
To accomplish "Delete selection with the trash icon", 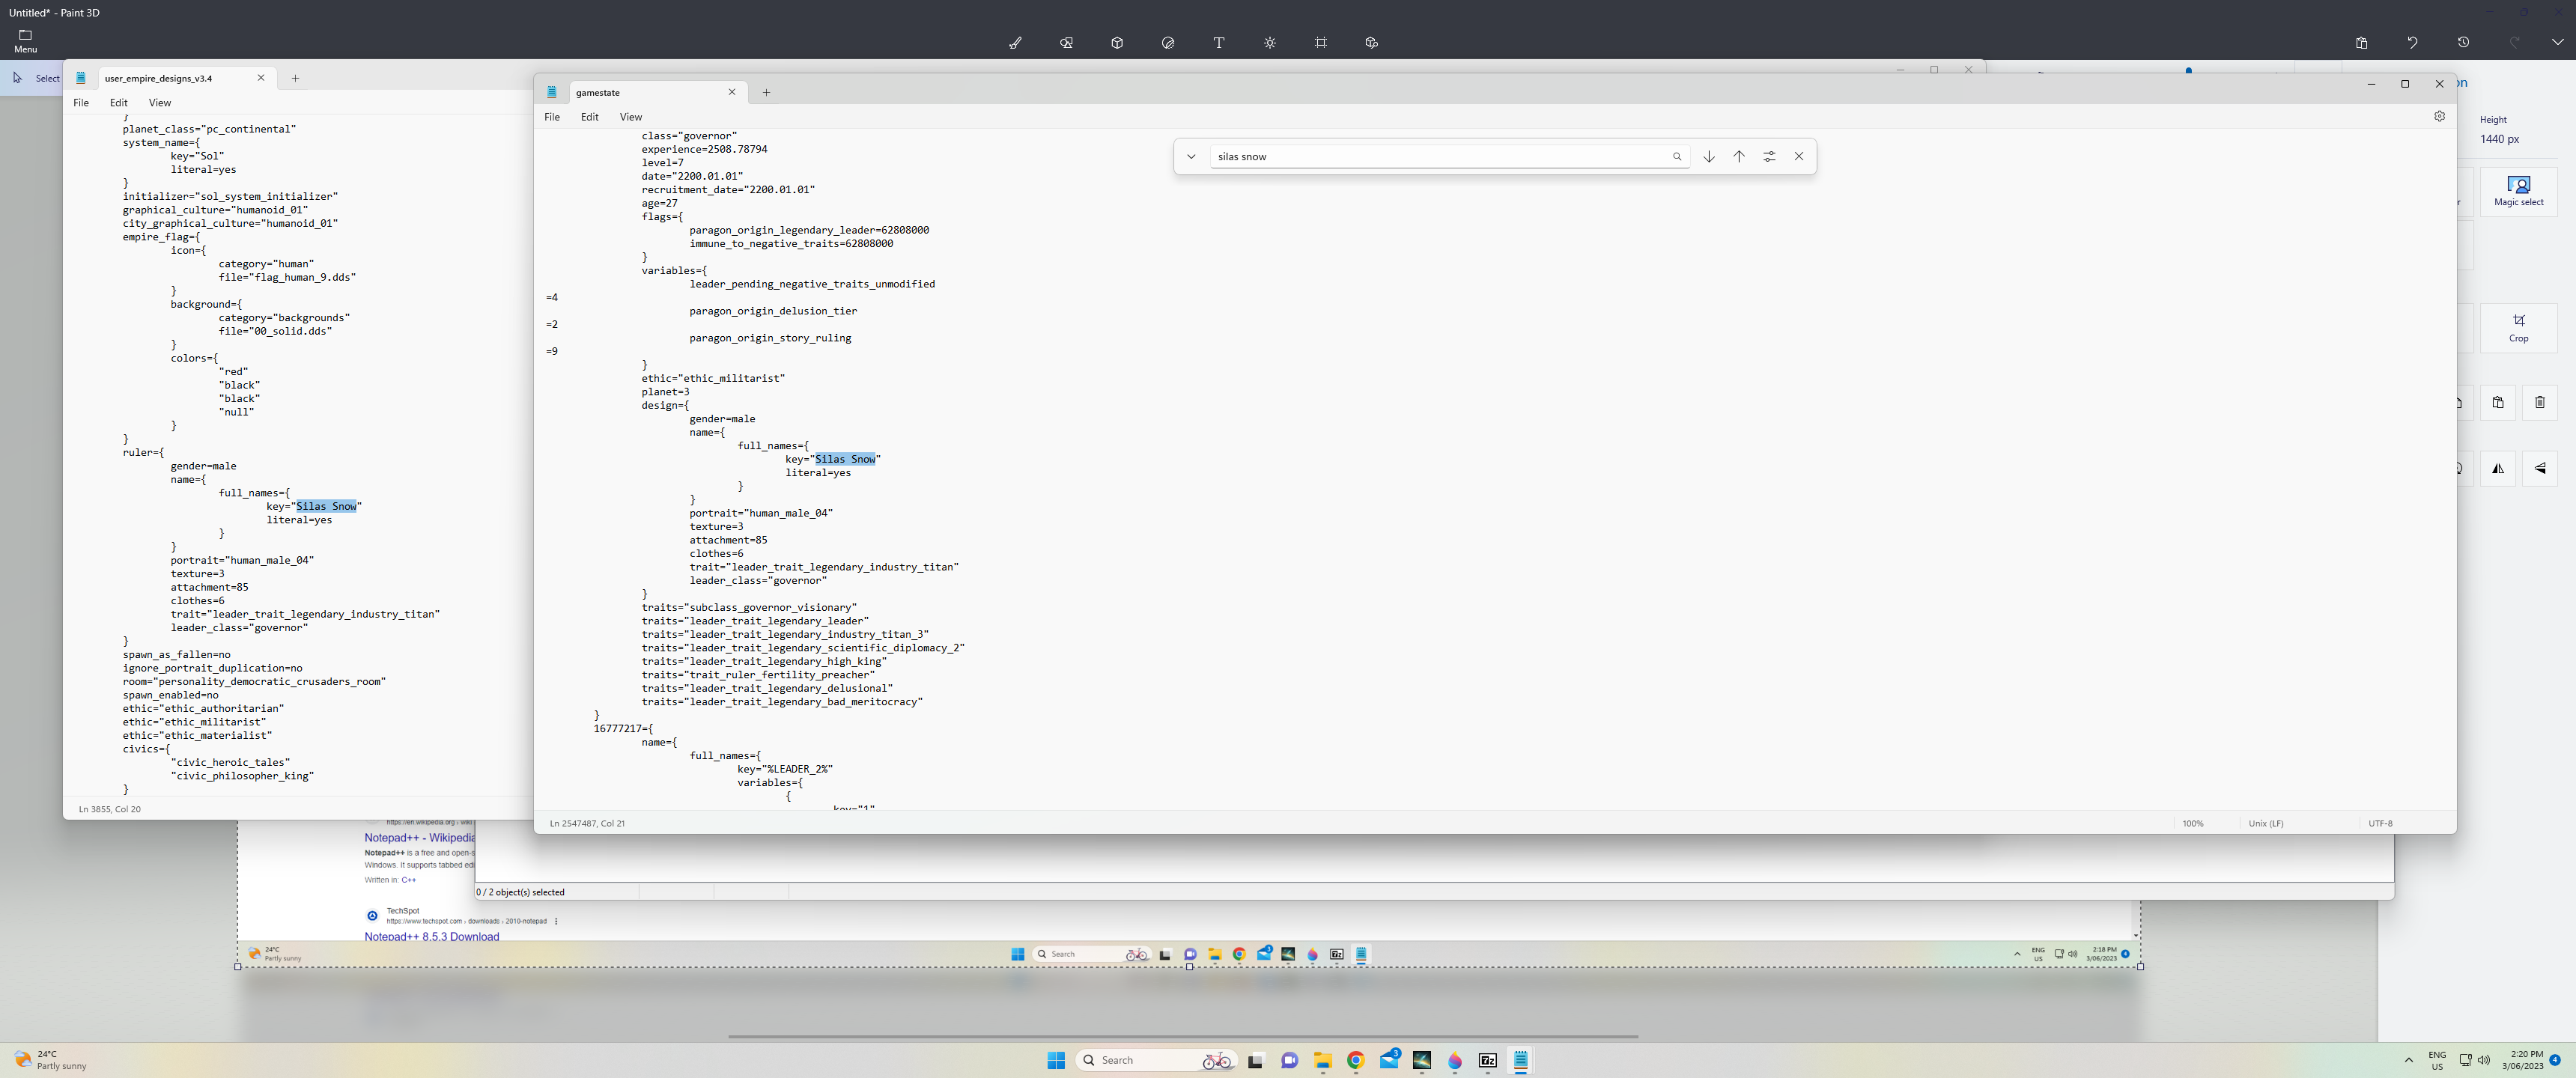I will click(x=2539, y=403).
